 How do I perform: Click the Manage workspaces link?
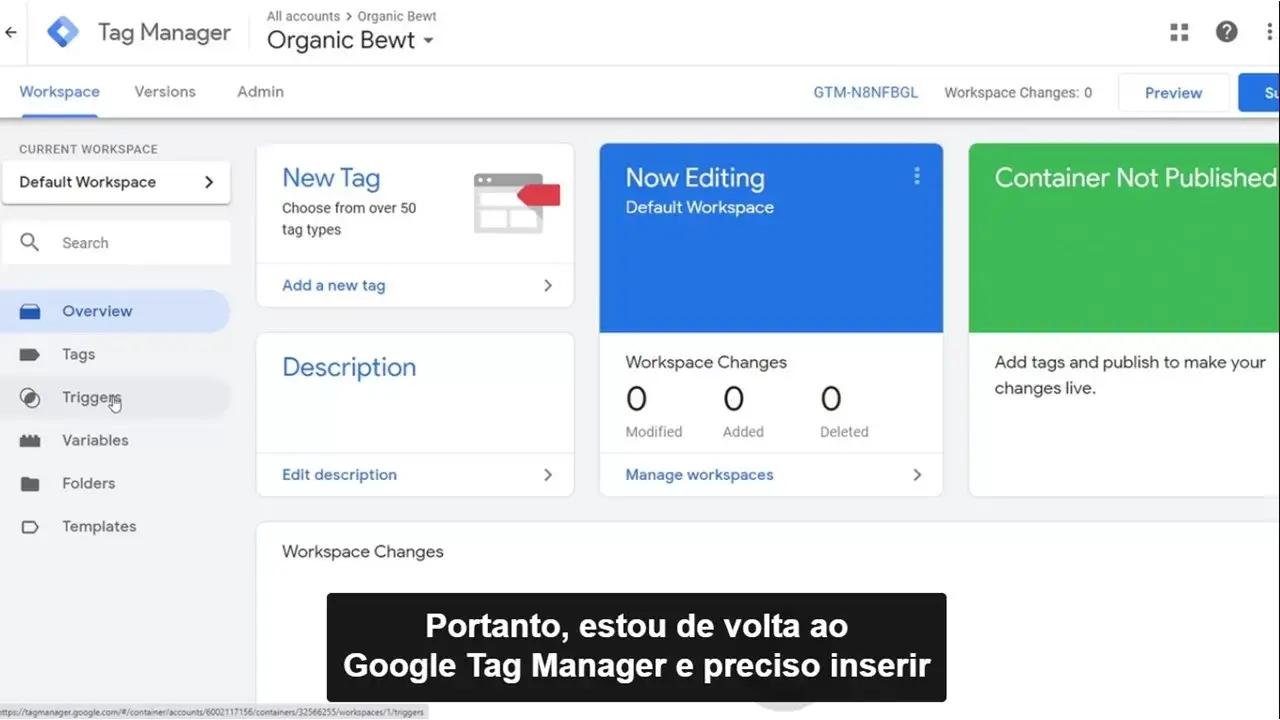699,475
